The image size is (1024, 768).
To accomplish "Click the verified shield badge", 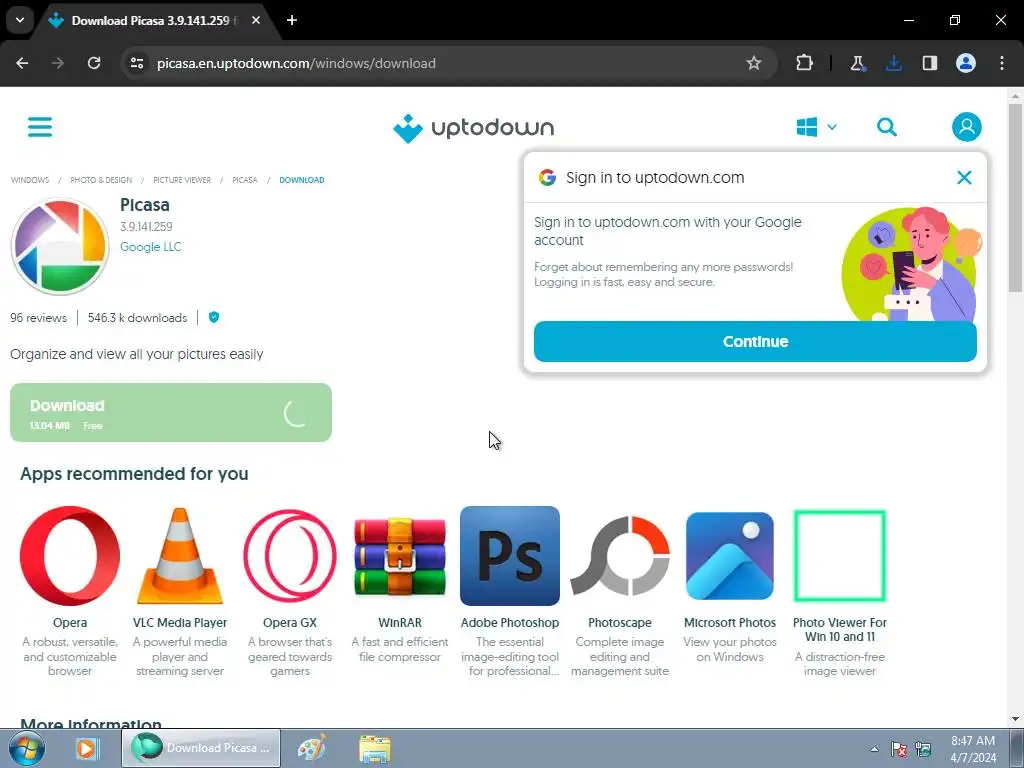I will pos(214,317).
